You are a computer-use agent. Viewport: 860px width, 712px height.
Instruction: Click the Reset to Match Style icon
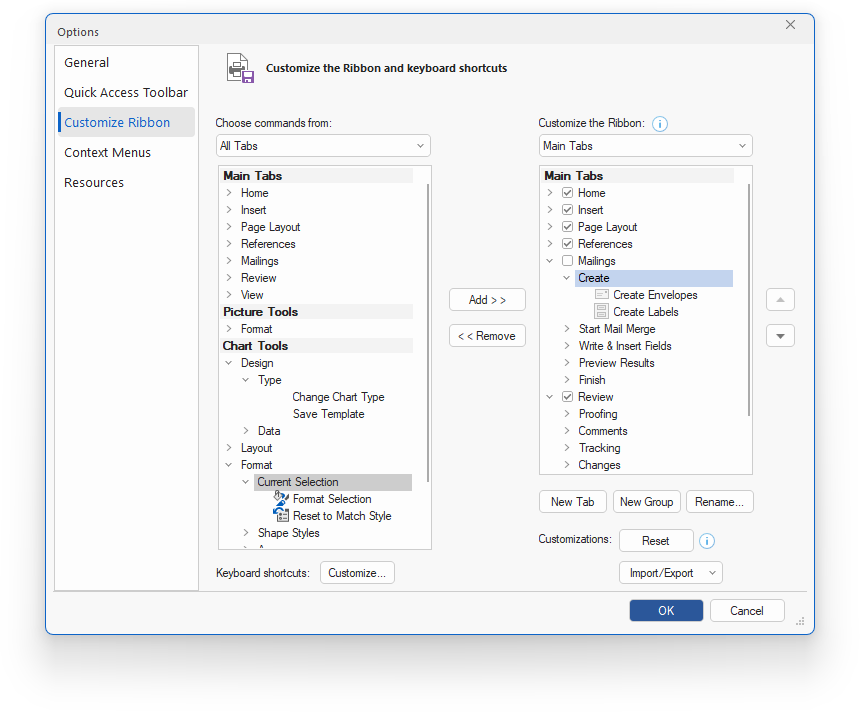[x=281, y=516]
